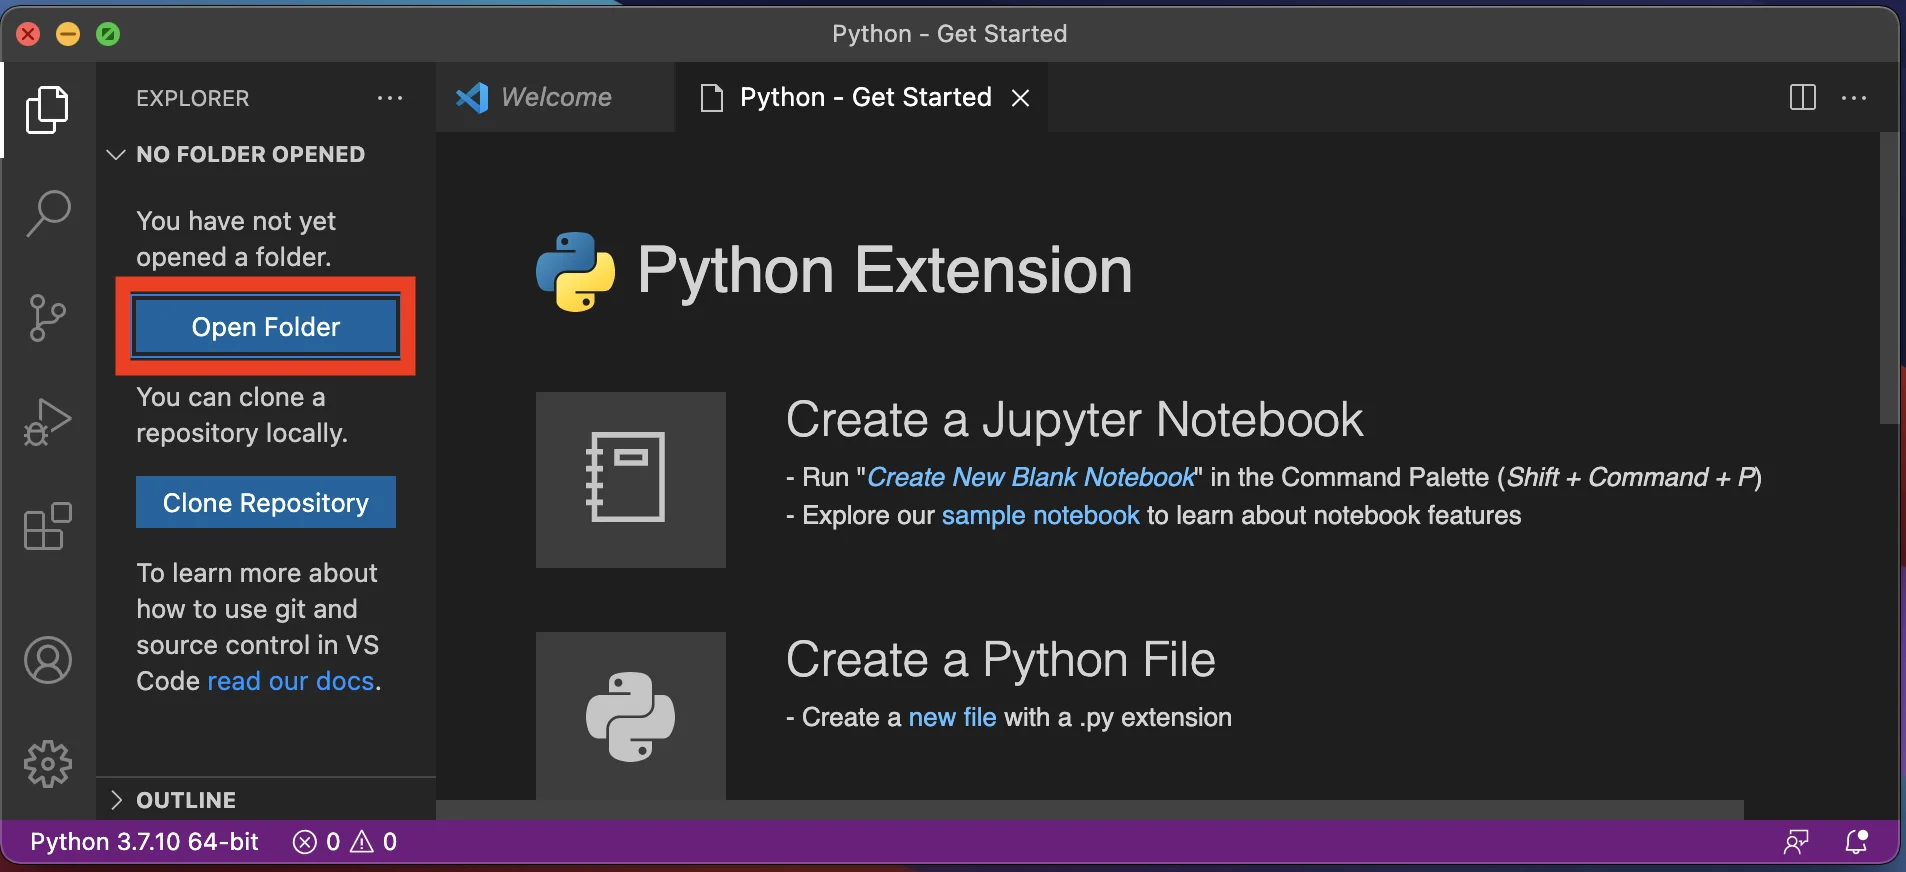
Task: Close the Python - Get Started tab
Action: point(1020,98)
